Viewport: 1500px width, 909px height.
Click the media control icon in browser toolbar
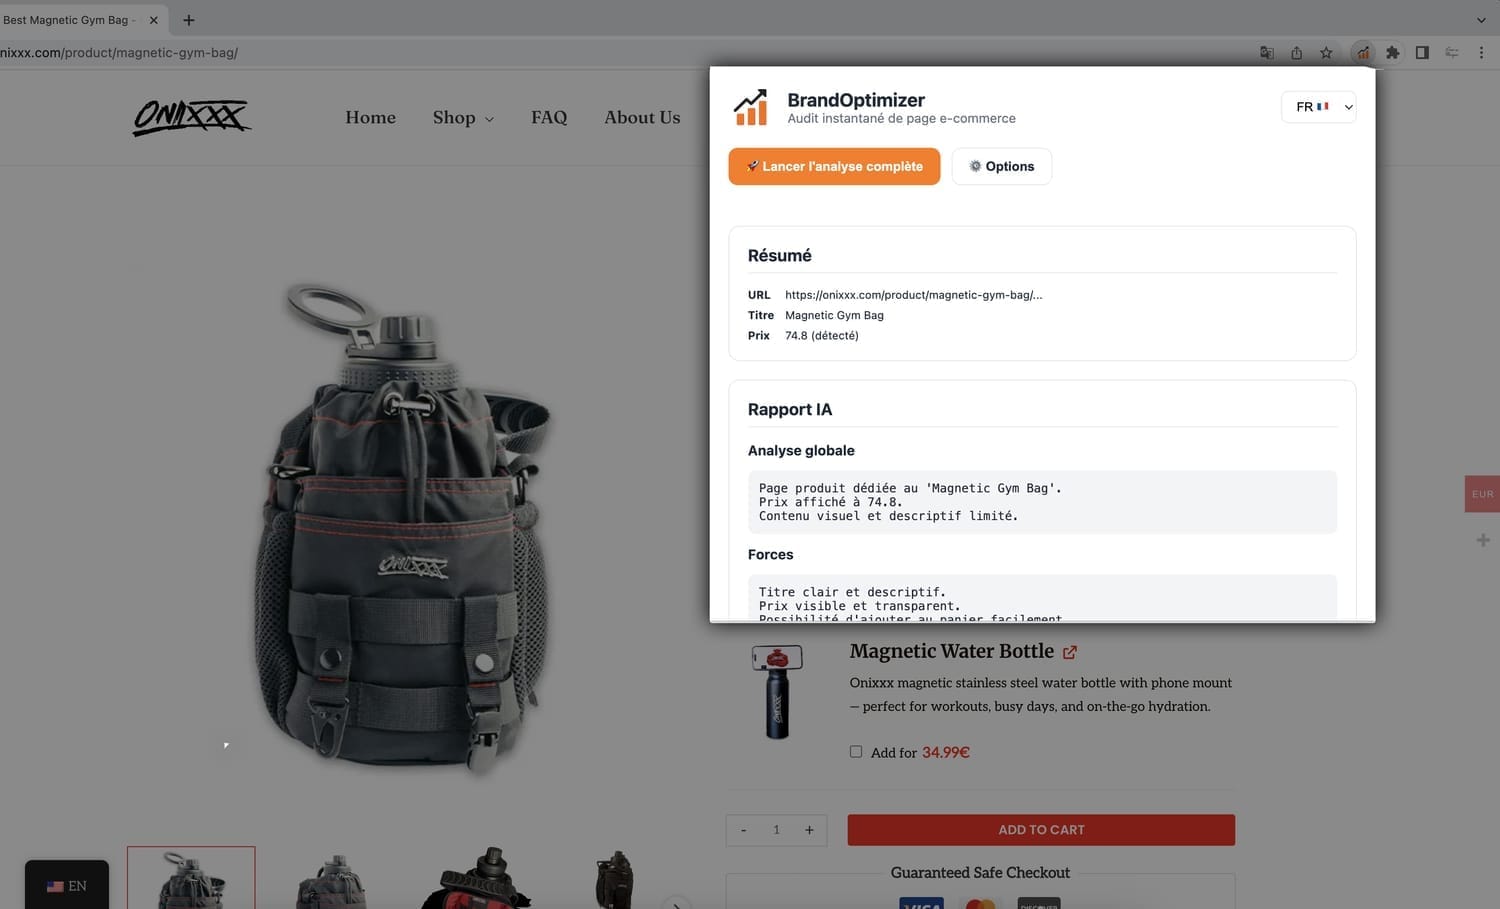1452,53
